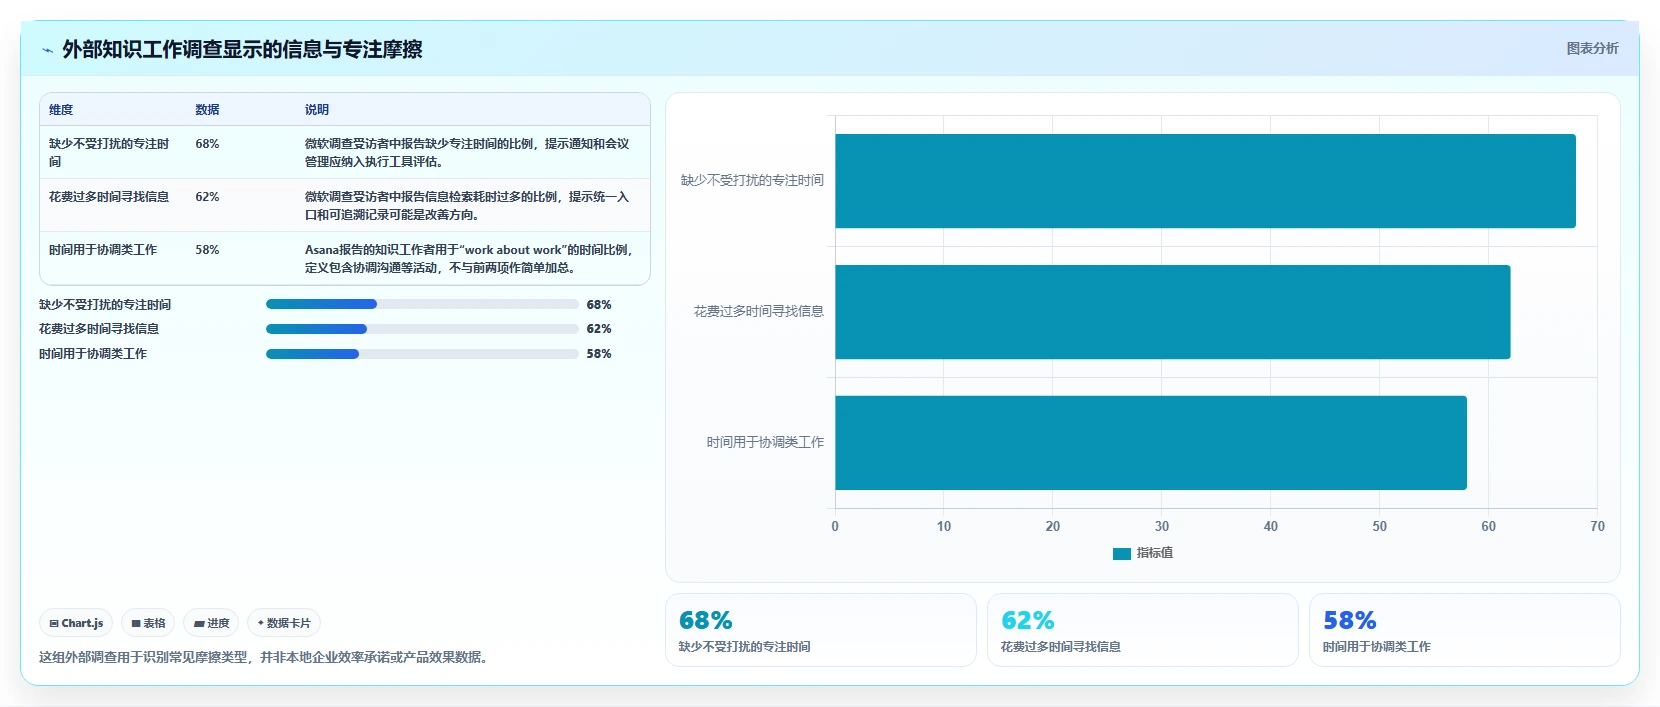Click the 花费过多时间寻找信息 chart bar

[1173, 312]
